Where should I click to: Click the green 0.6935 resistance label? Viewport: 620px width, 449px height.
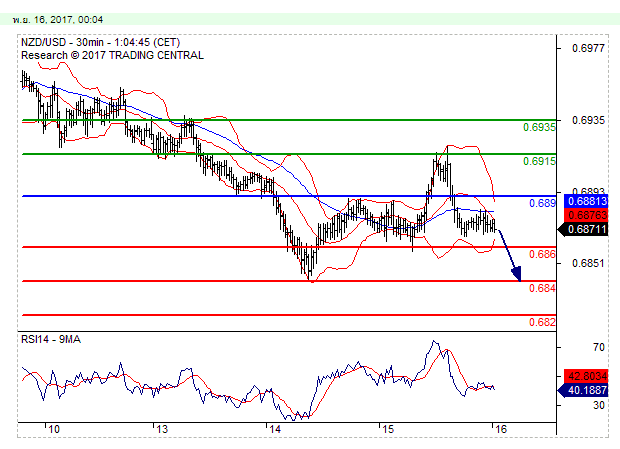click(x=539, y=127)
